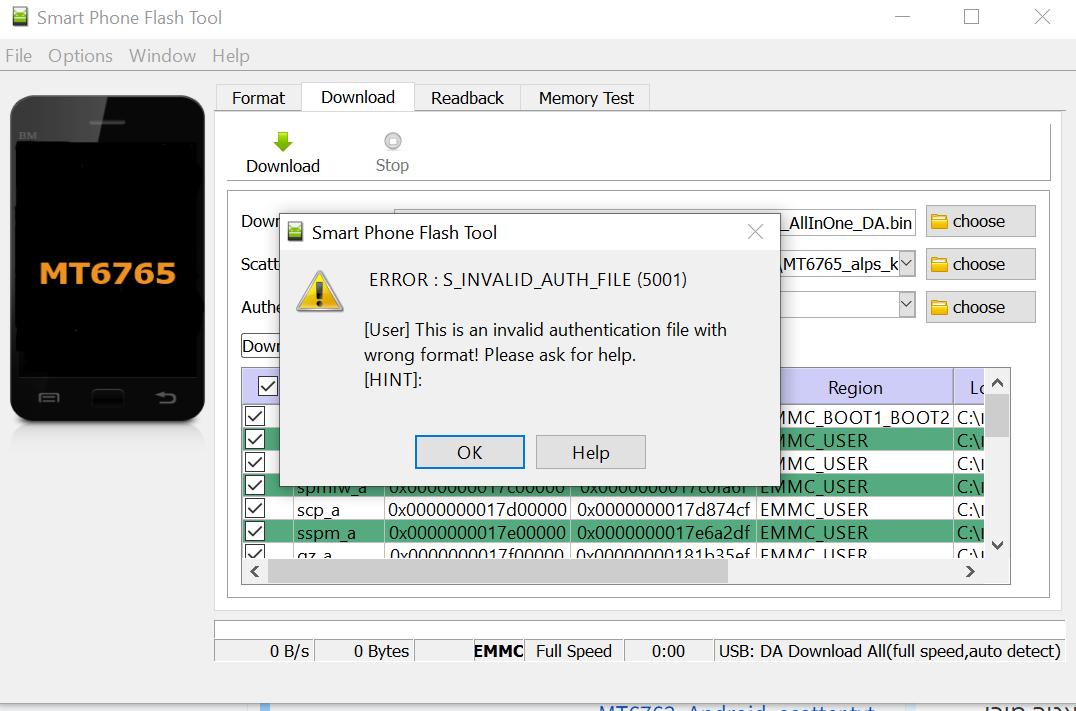Close the error dialog with X

[757, 232]
